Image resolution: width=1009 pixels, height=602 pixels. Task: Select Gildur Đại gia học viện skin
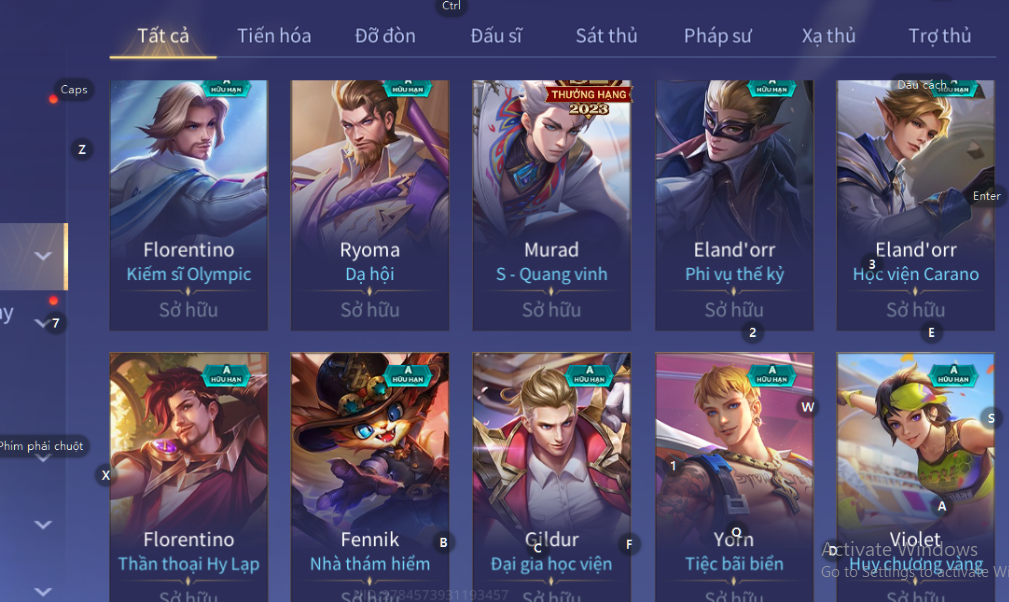point(551,477)
